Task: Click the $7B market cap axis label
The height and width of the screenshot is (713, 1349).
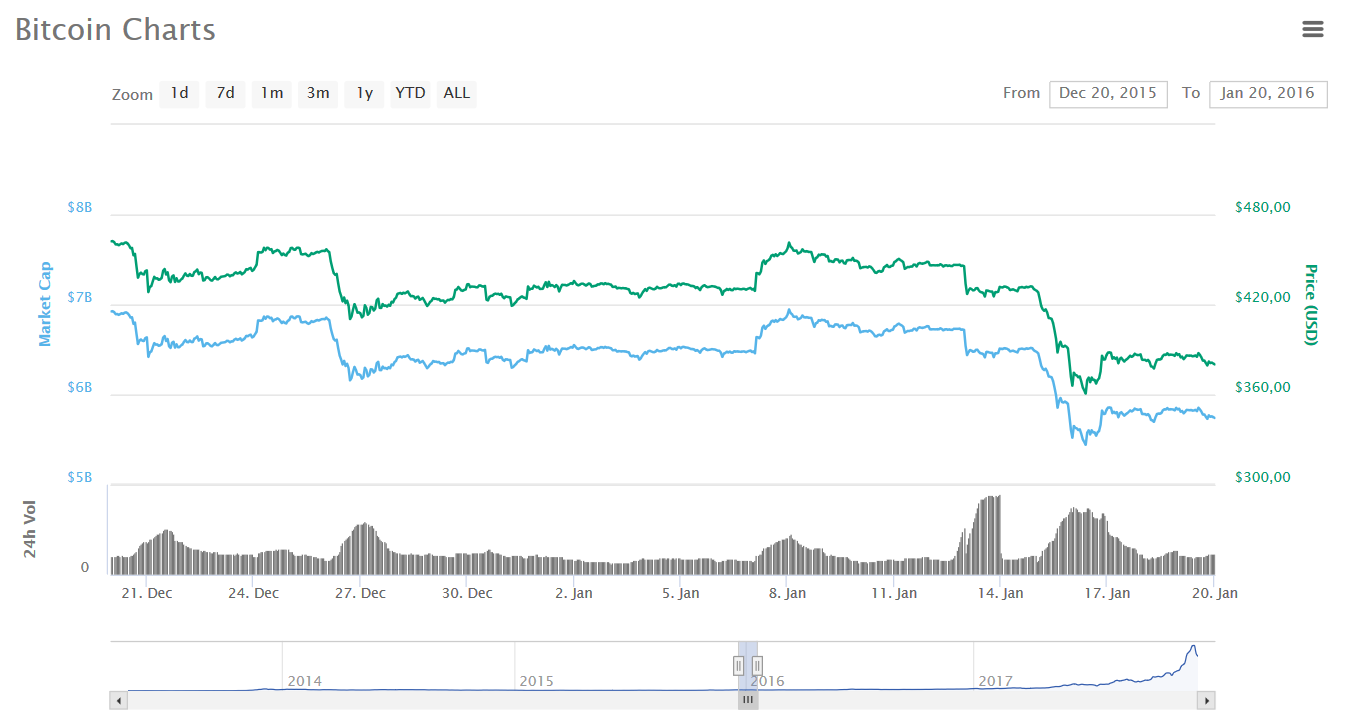Action: pos(80,297)
